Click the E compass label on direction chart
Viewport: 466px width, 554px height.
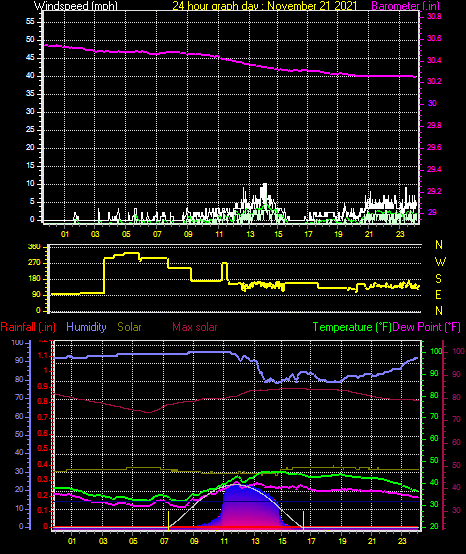point(438,295)
